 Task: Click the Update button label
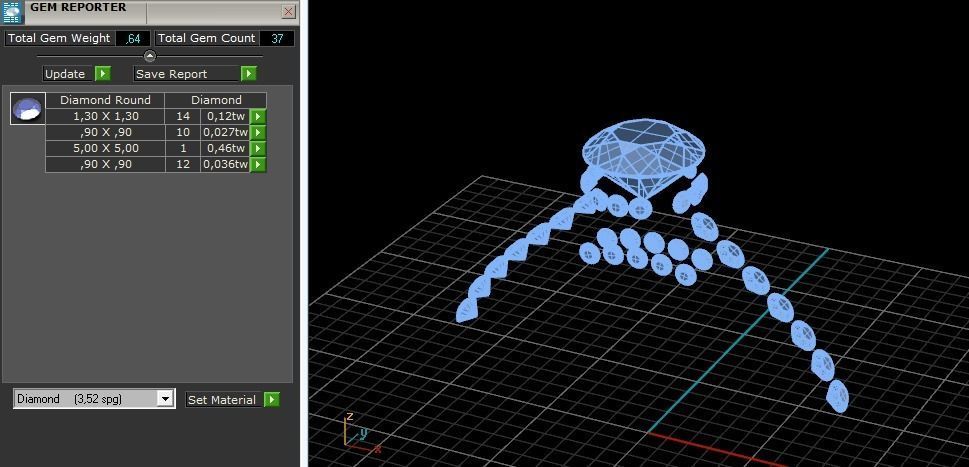[67, 74]
